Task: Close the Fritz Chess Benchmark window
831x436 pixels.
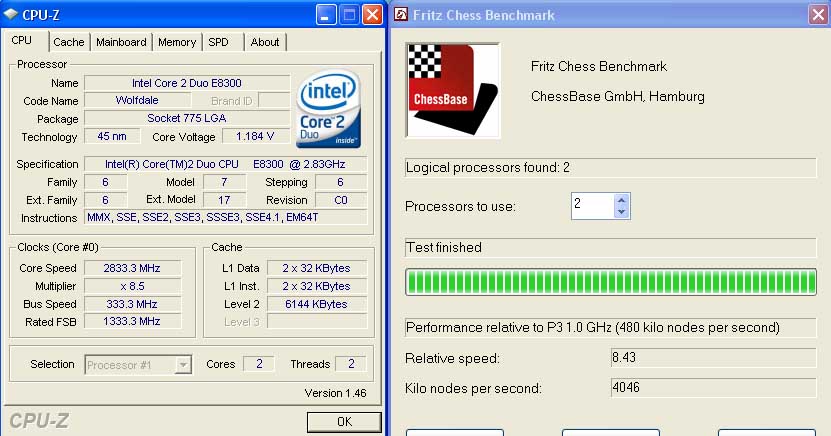Action: point(818,15)
